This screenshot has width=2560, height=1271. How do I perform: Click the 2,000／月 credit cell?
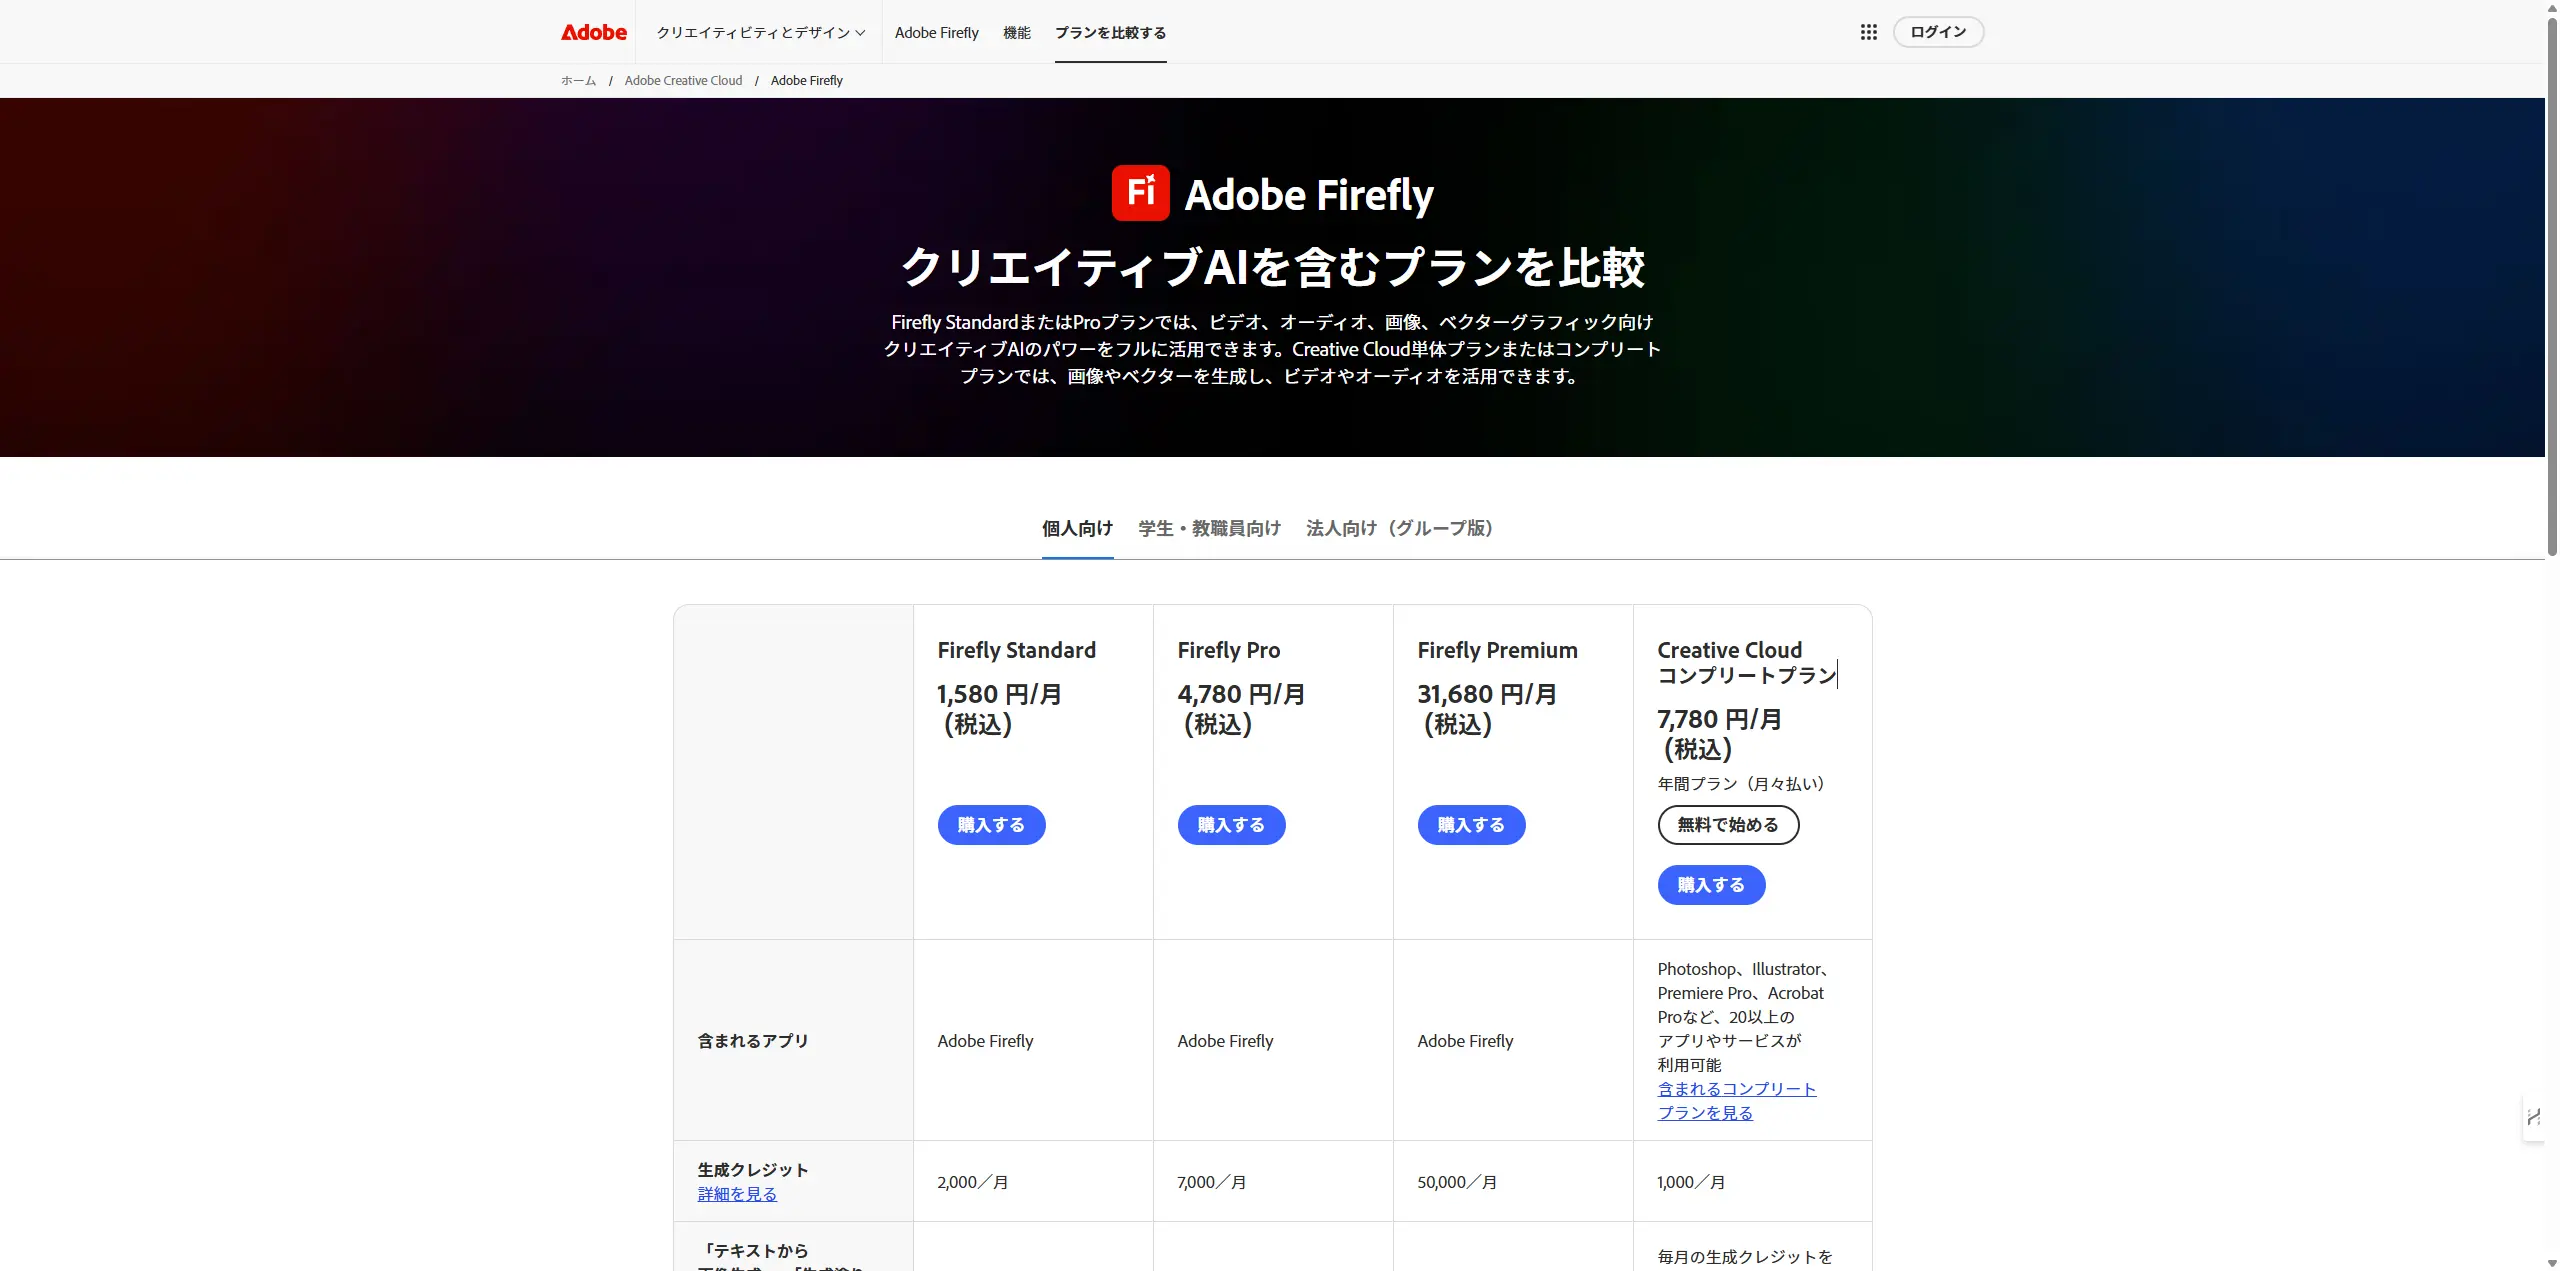pyautogui.click(x=972, y=1182)
